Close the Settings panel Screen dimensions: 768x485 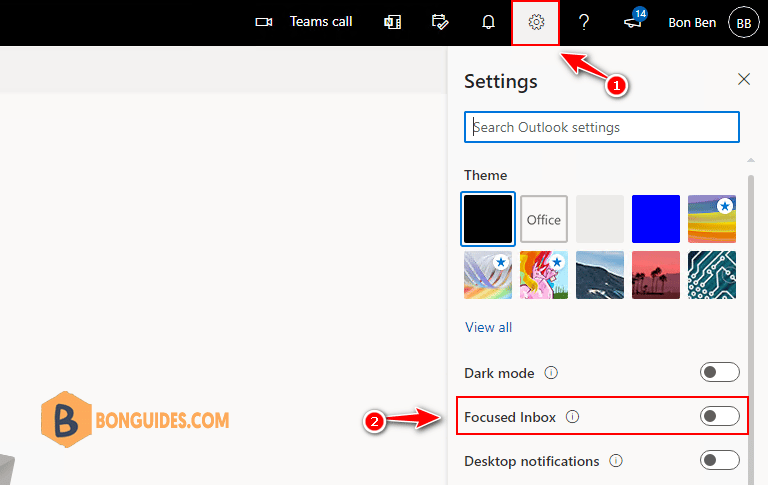(x=744, y=79)
